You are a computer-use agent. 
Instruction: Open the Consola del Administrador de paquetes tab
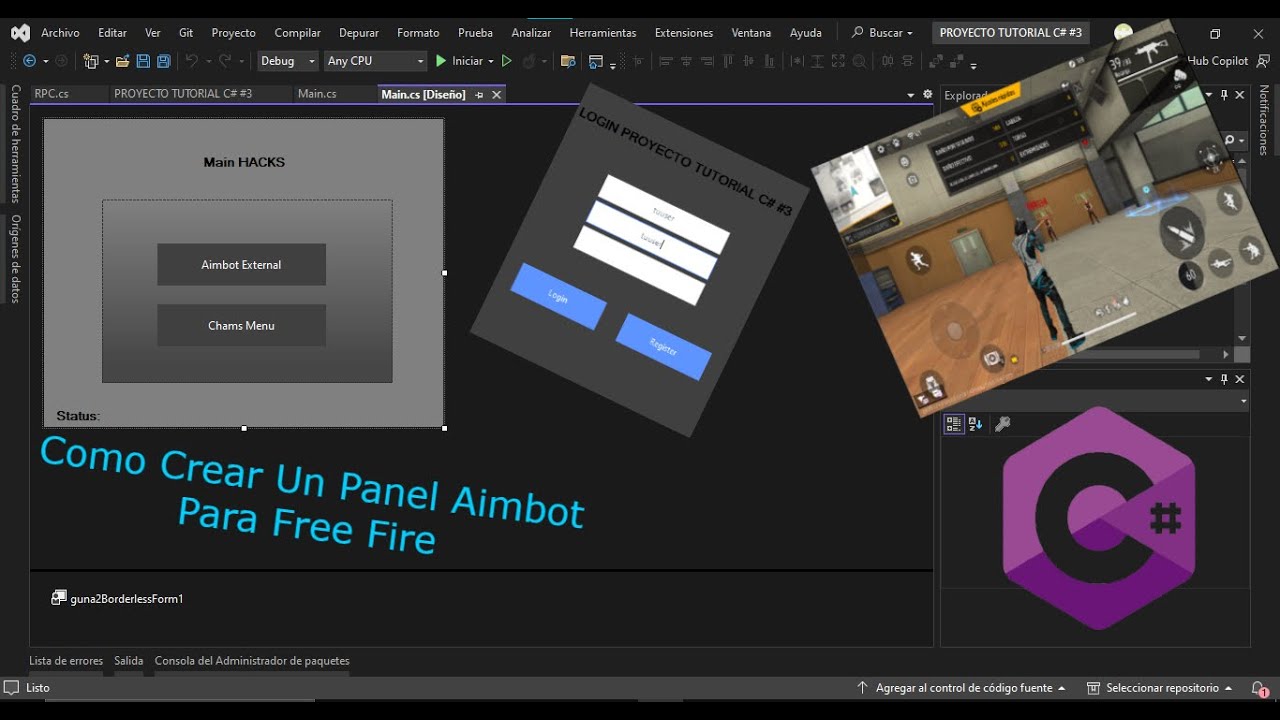(252, 661)
